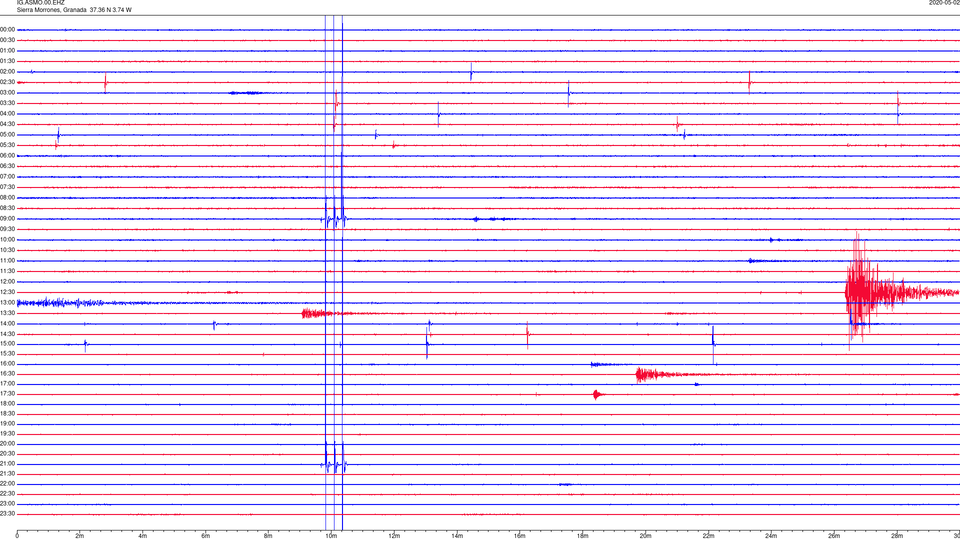960x540 pixels.
Task: Pick the 10:00 row label
Action: pyautogui.click(x=7, y=239)
